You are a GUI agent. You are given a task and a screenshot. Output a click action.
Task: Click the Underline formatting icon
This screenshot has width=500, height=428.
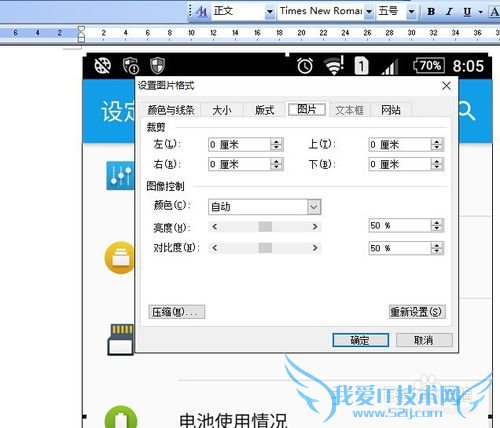[x=467, y=12]
